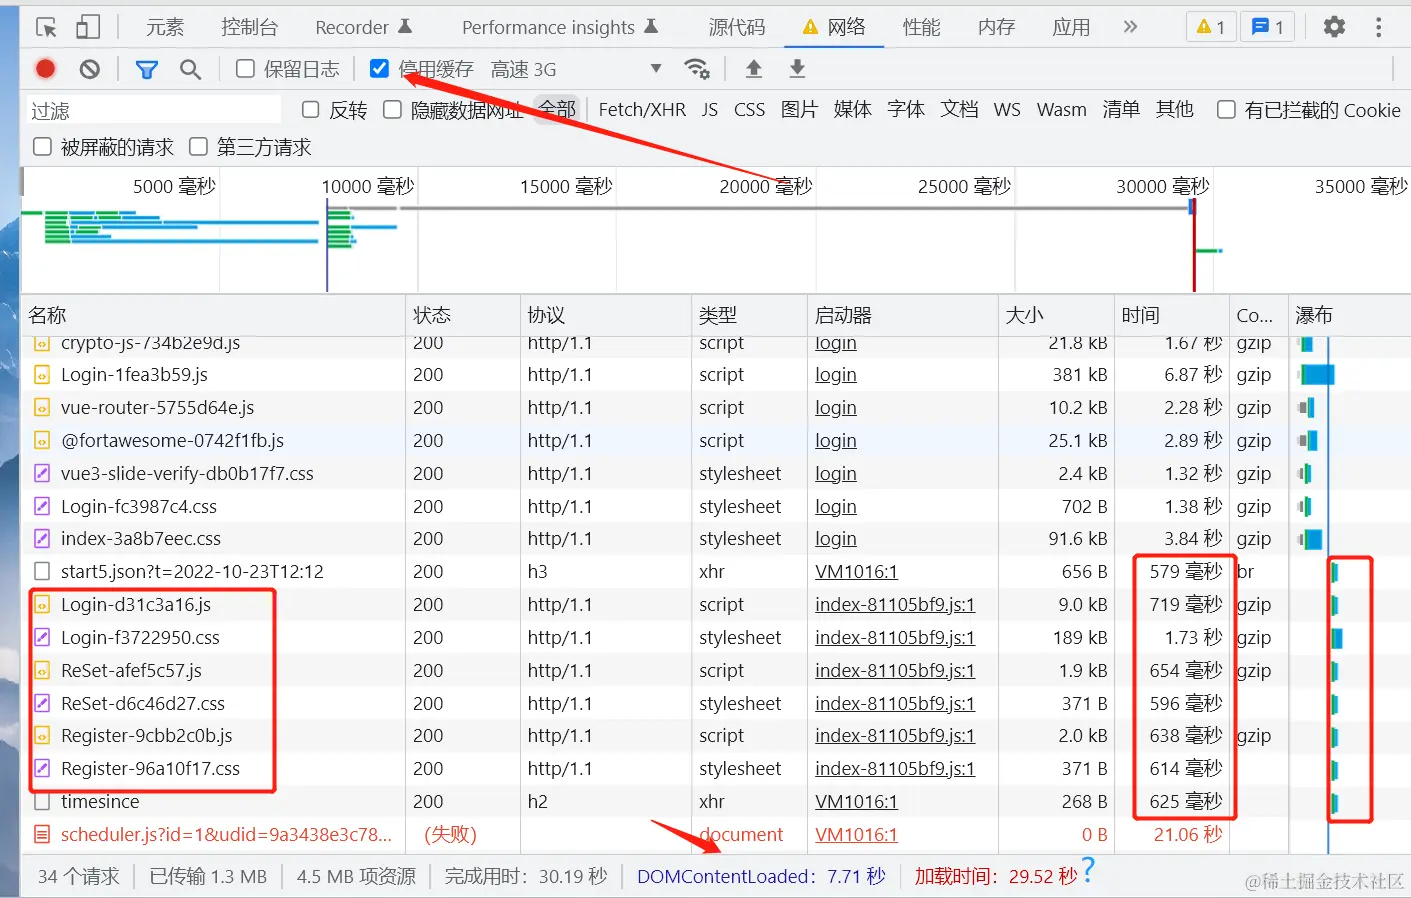Toggle the device toolbar icon

pos(88,27)
